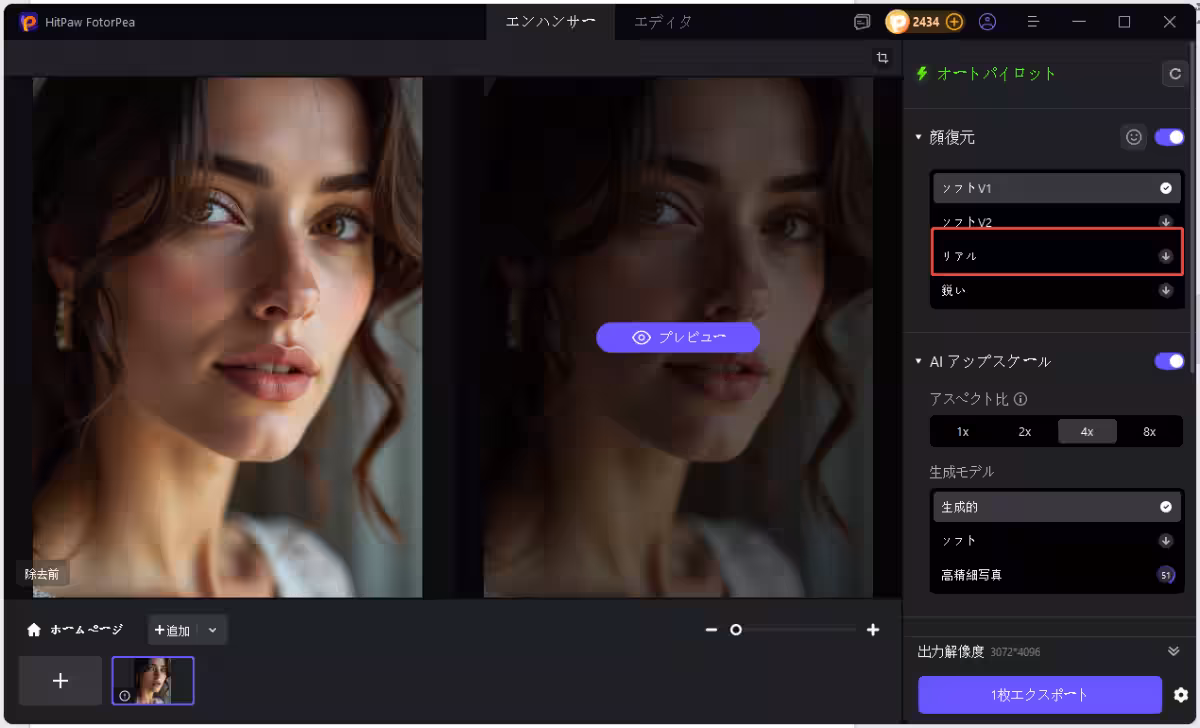The image size is (1200, 728).
Task: Open the 追加 dropdown arrow
Action: (x=213, y=630)
